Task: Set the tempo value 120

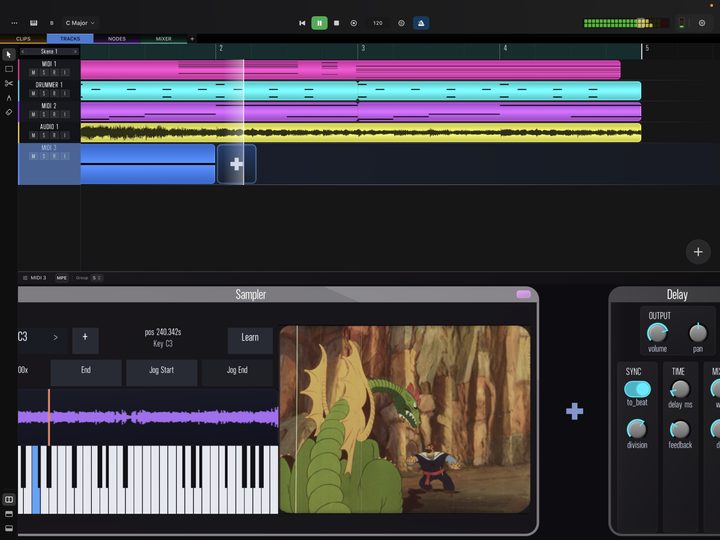Action: [377, 23]
